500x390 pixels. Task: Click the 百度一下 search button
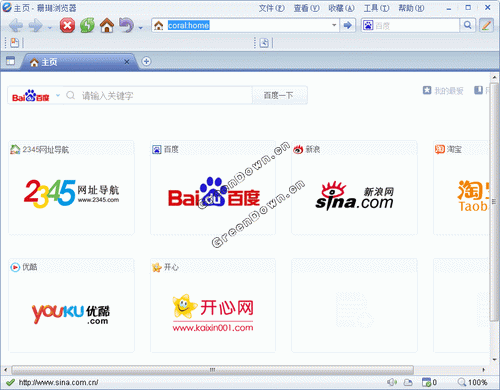tap(279, 96)
